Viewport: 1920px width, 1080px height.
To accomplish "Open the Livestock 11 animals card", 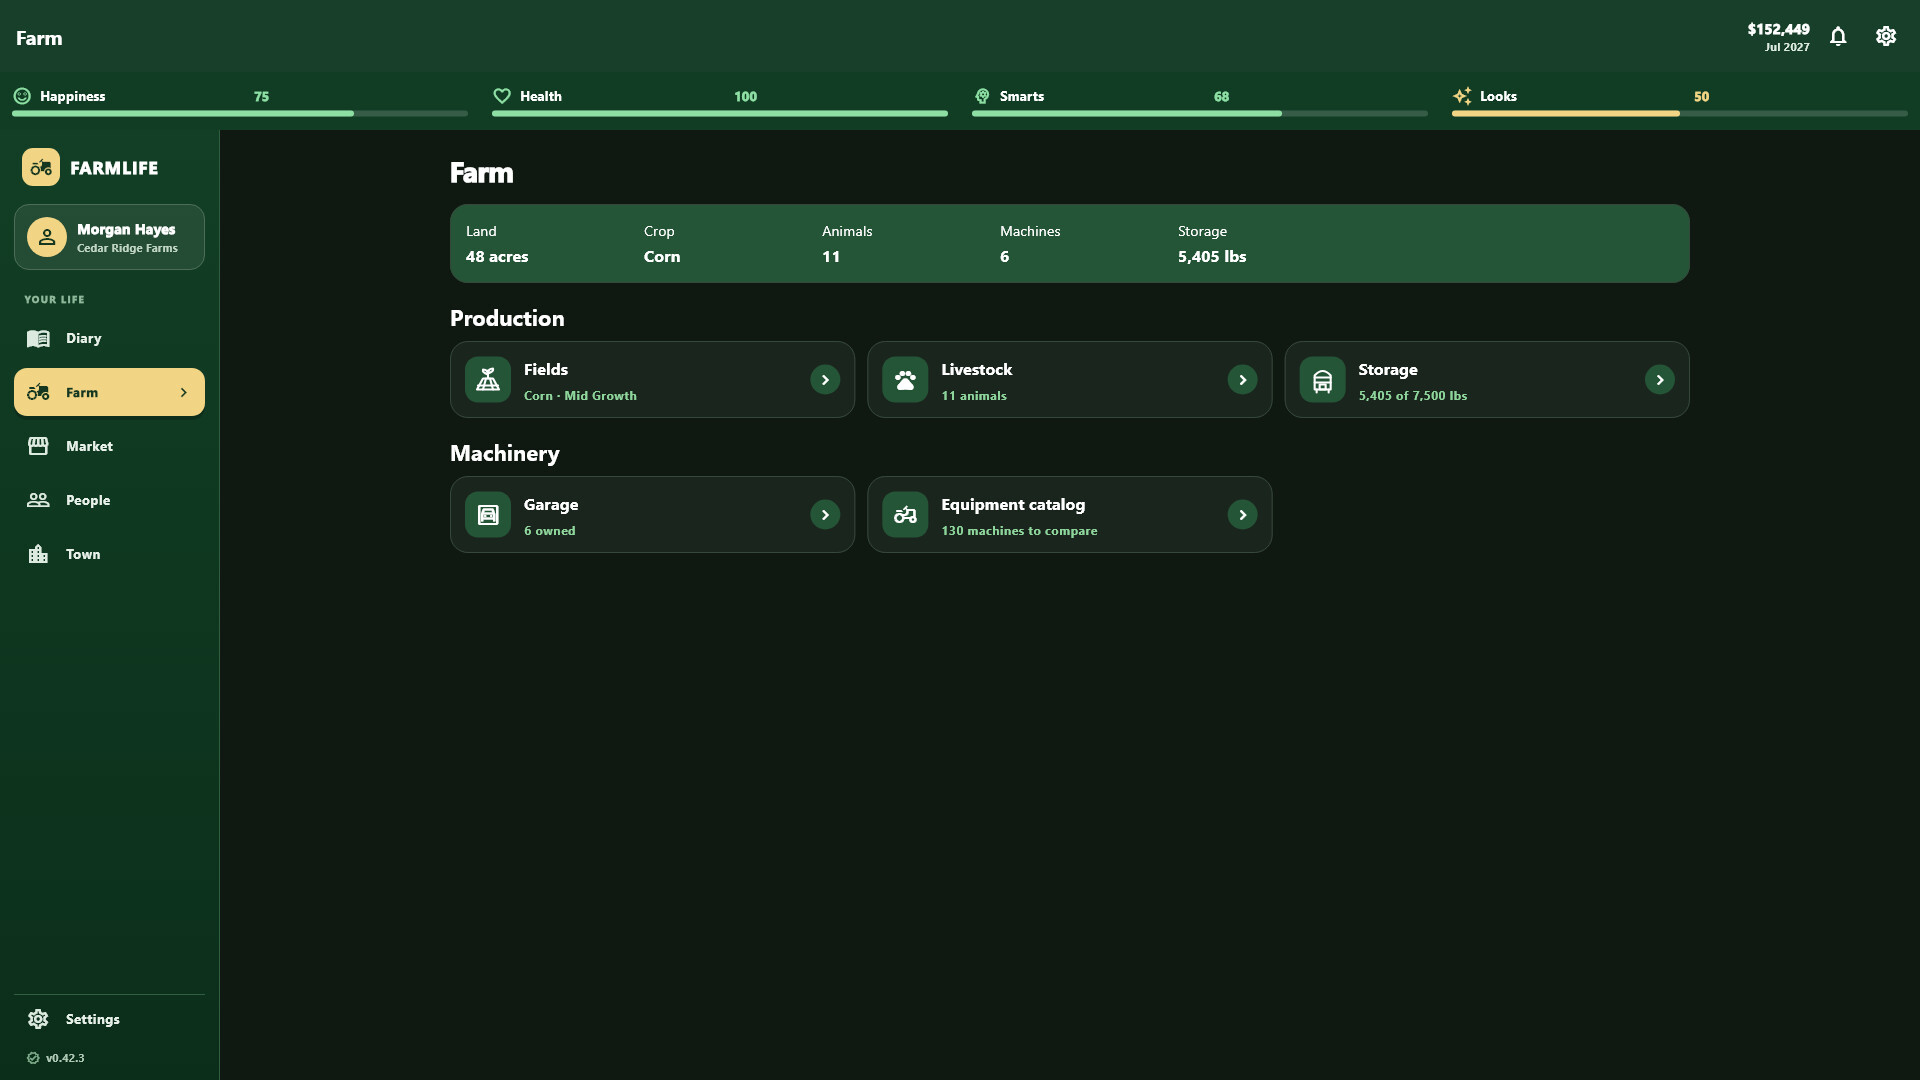I will 1069,380.
